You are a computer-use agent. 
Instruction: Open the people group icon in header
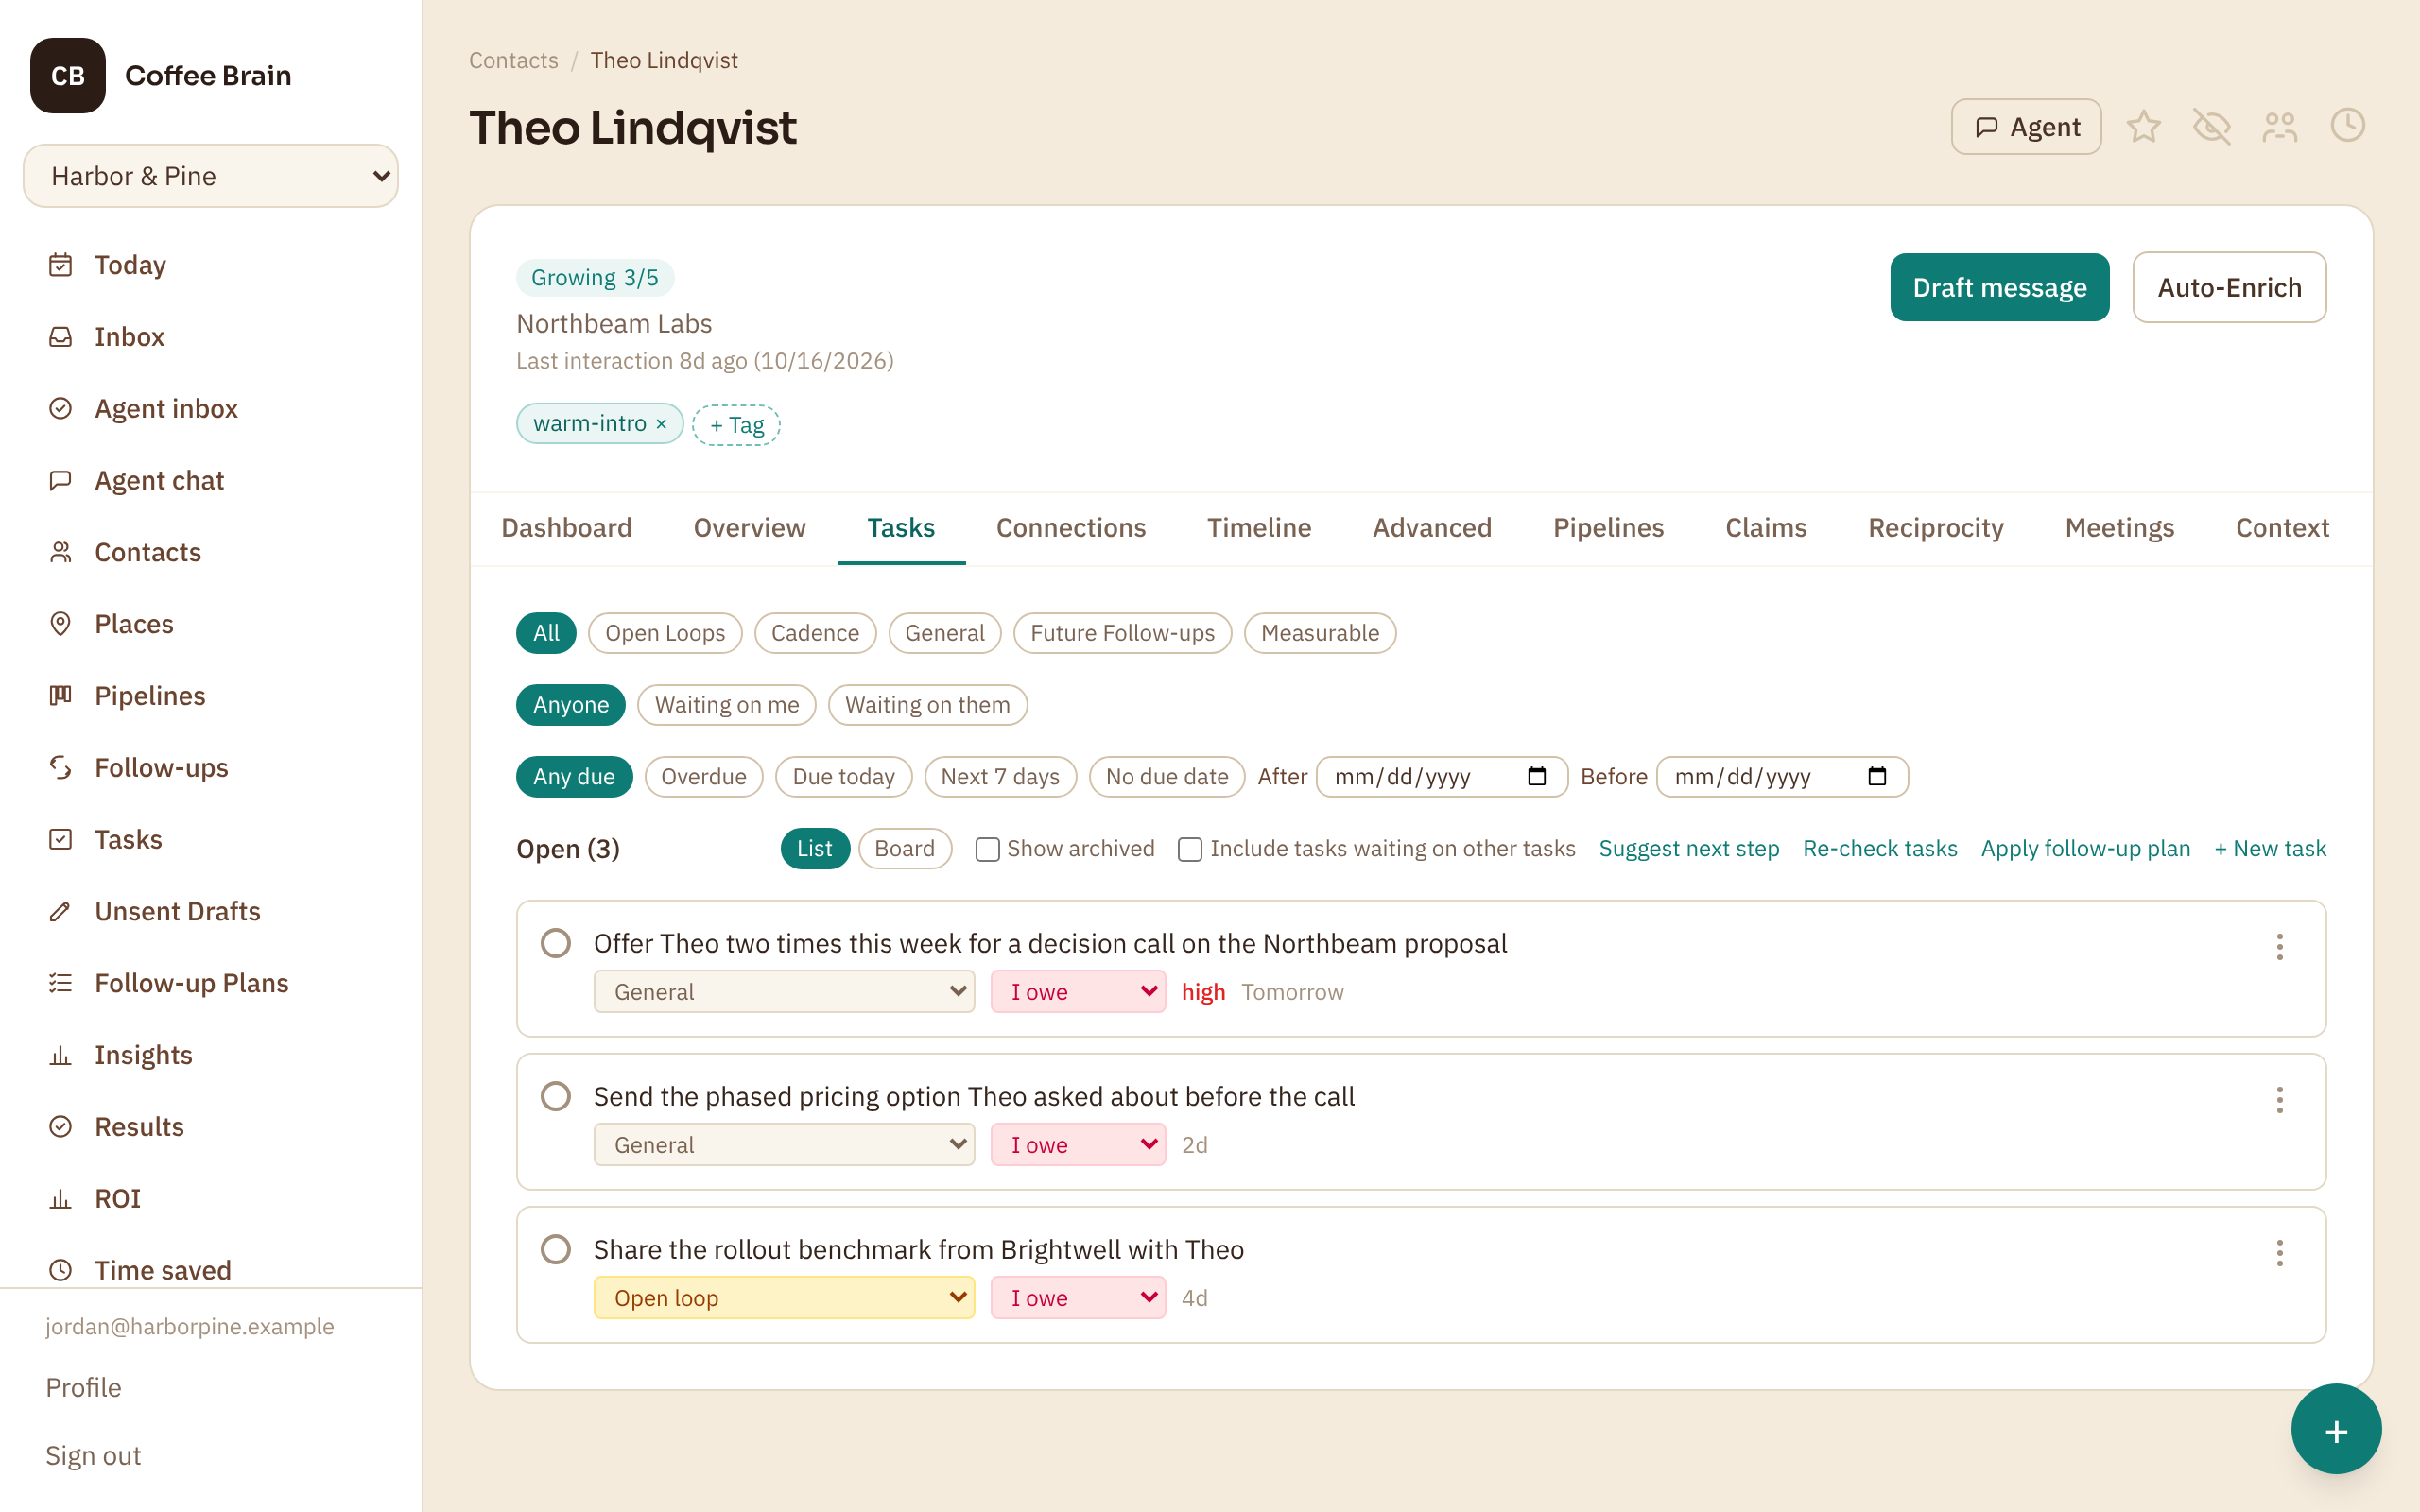pos(2279,127)
